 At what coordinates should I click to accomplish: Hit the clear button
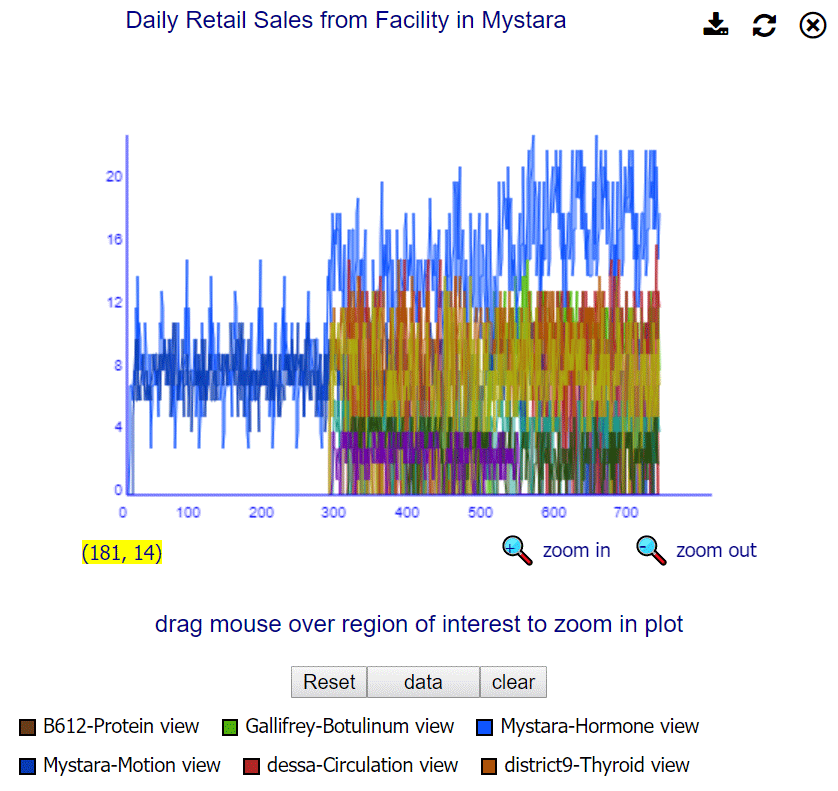click(513, 682)
